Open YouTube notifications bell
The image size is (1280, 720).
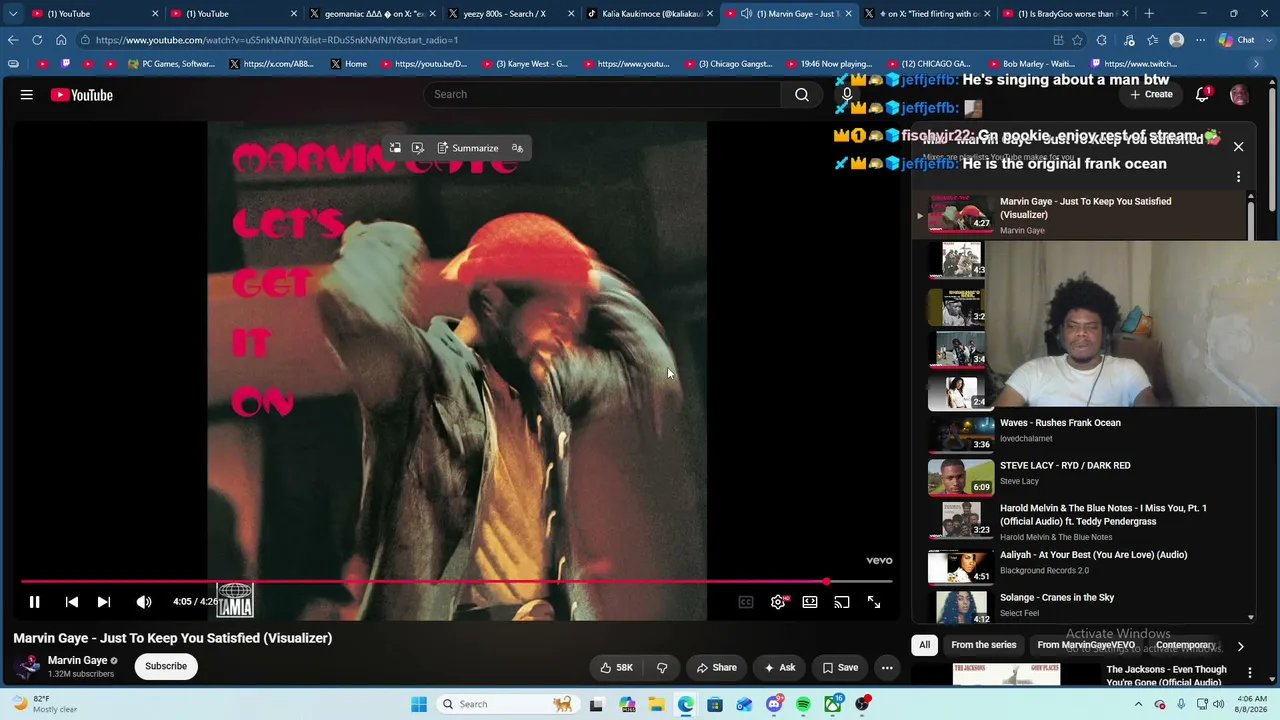(x=1202, y=94)
